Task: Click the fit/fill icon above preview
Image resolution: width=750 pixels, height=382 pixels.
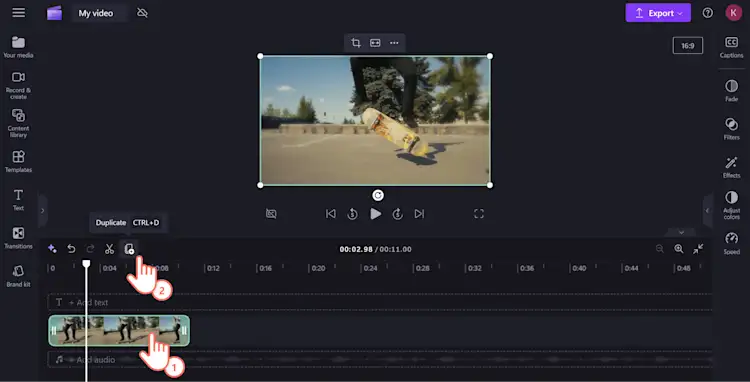Action: [x=375, y=43]
